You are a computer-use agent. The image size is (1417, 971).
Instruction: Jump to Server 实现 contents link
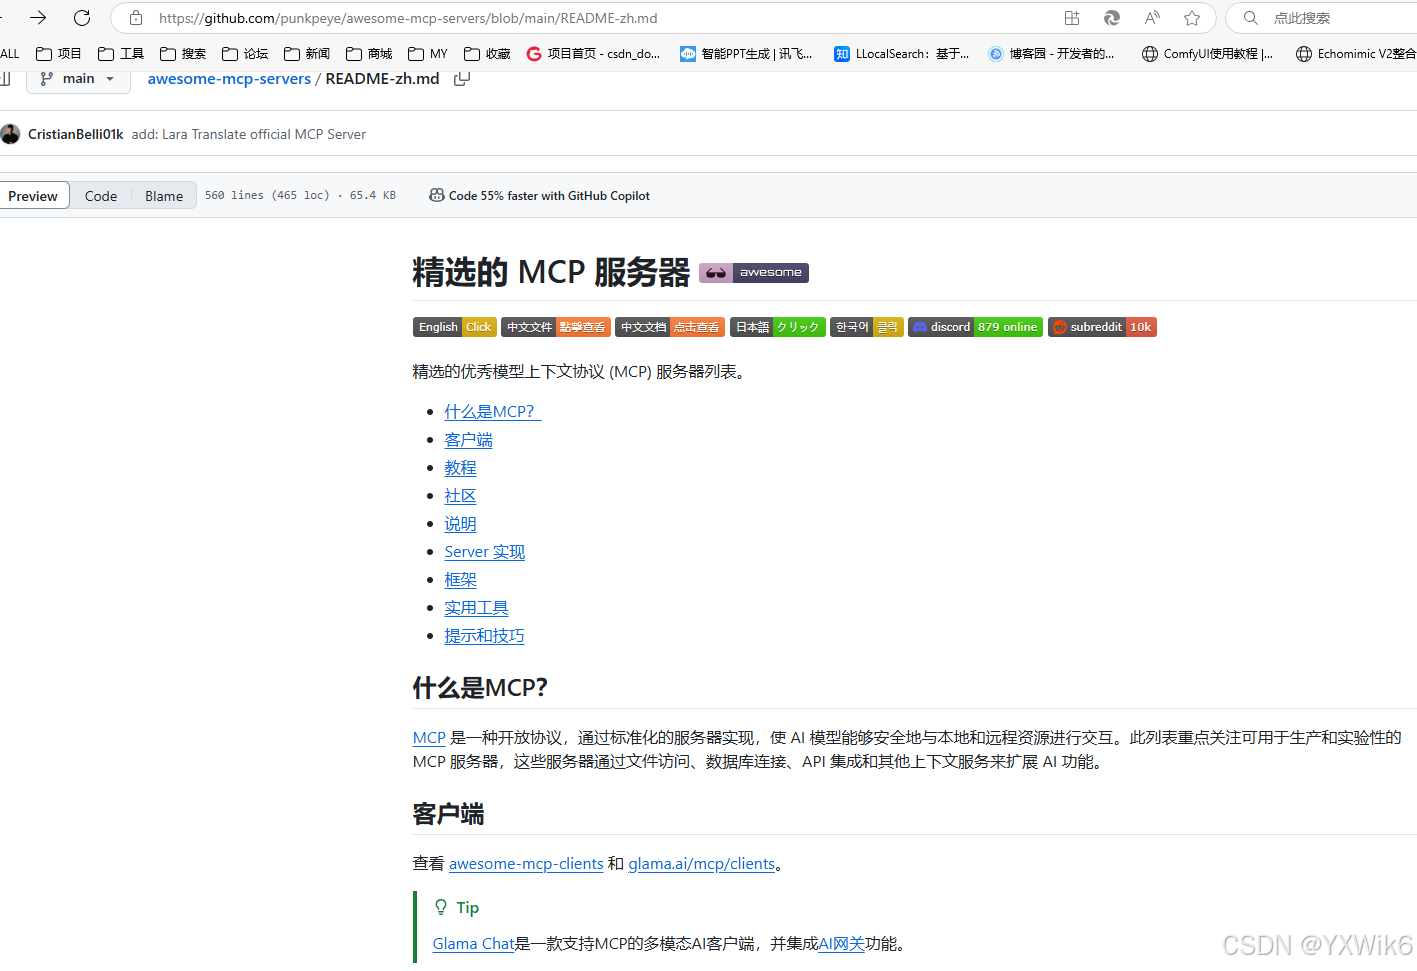(x=485, y=552)
